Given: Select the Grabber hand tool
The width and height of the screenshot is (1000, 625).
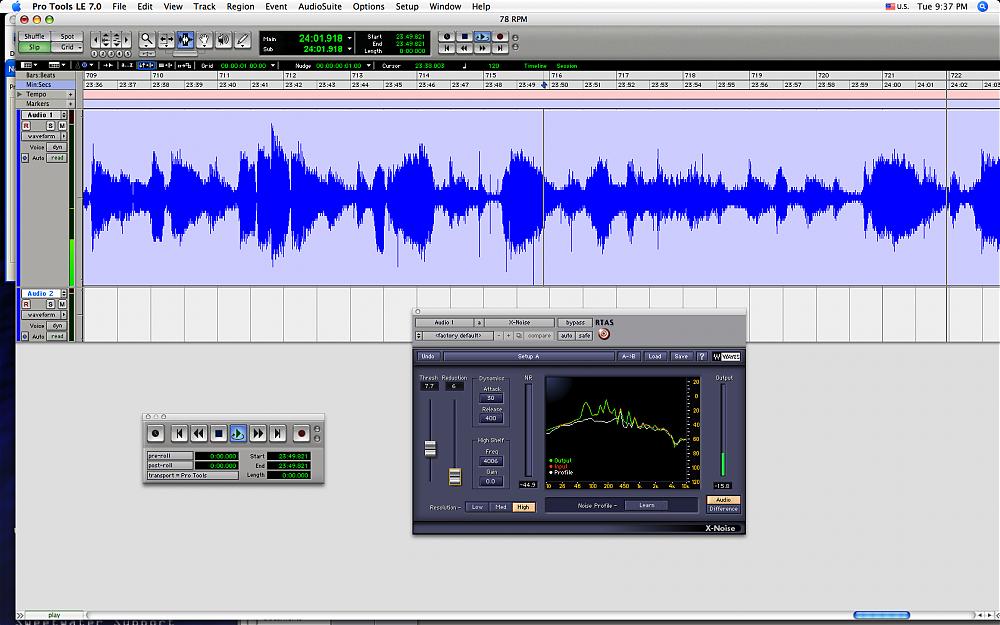Looking at the screenshot, I should [204, 40].
